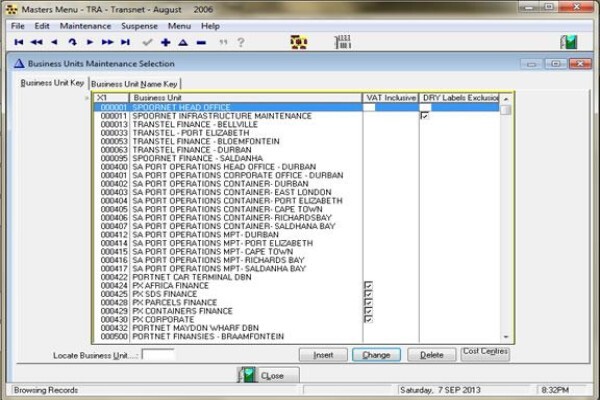Click the ditto quote marks icon
The height and width of the screenshot is (400, 600).
click(x=223, y=42)
